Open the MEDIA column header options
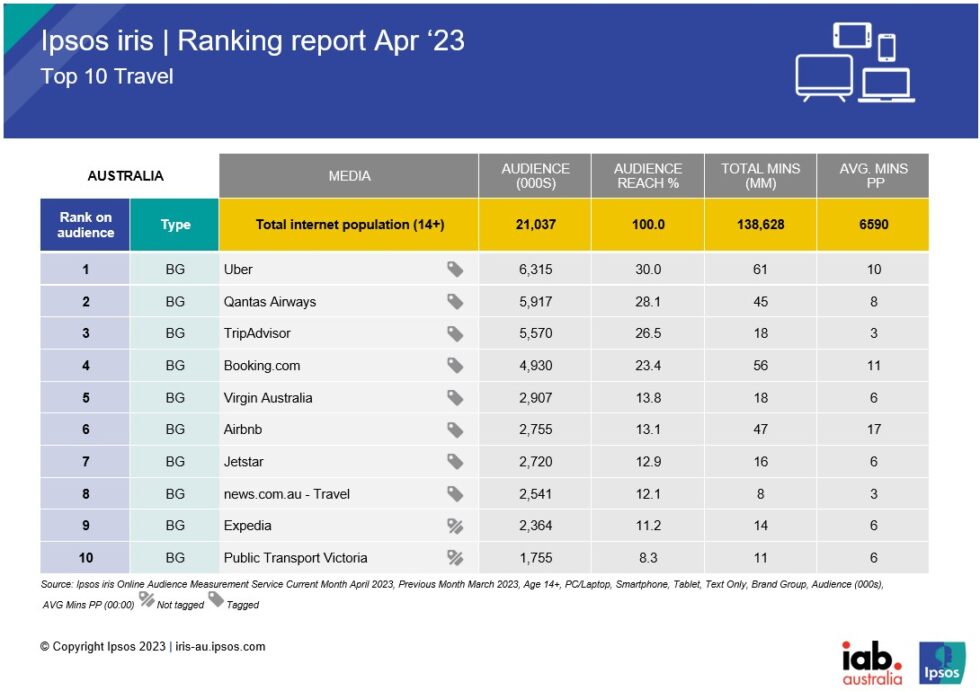The width and height of the screenshot is (980, 691). click(x=351, y=175)
